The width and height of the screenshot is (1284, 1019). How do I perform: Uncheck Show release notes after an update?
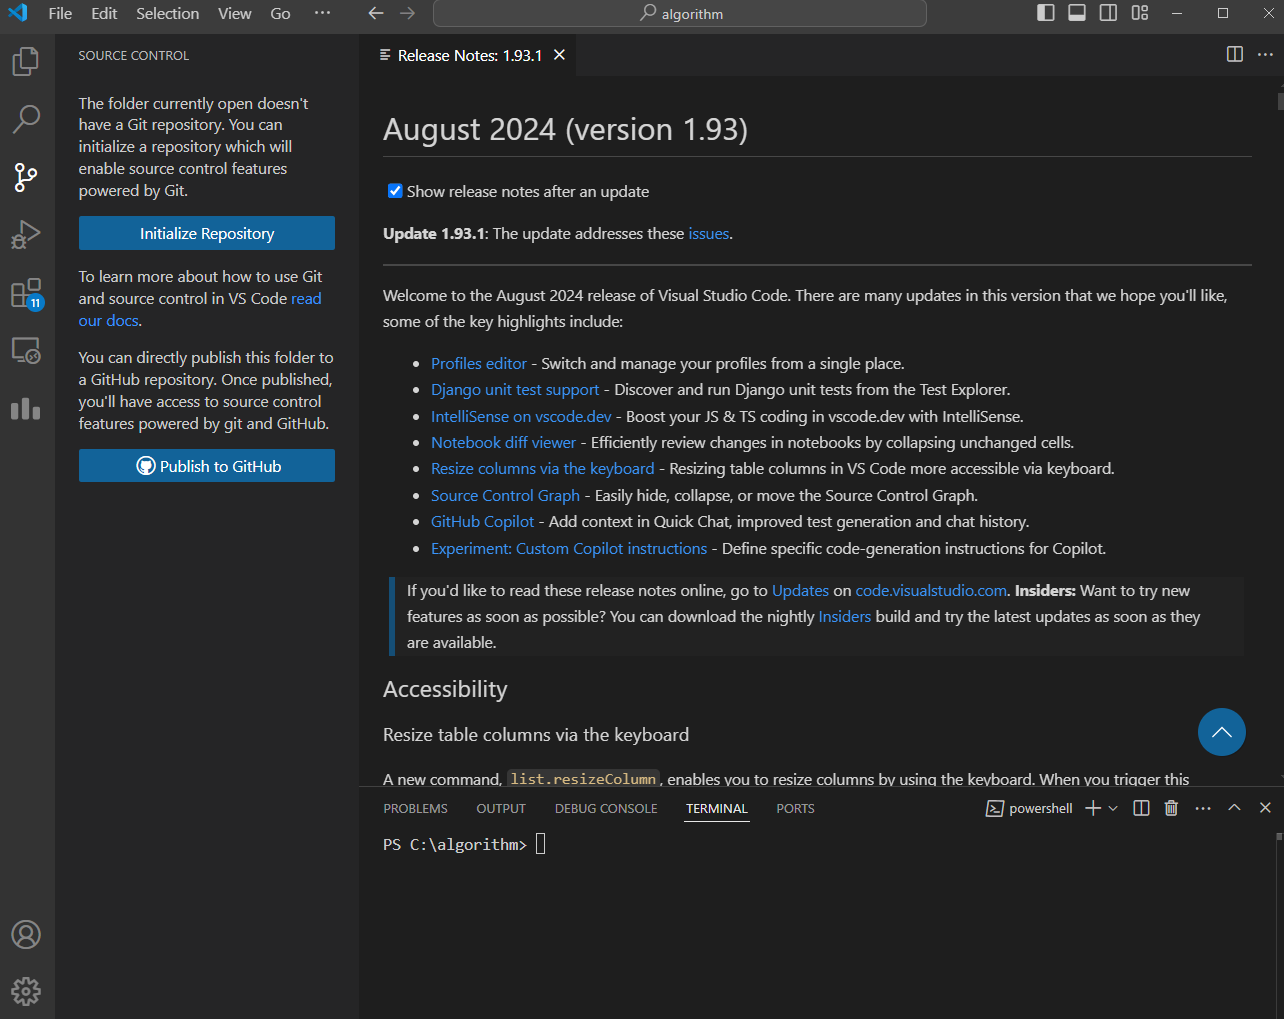pyautogui.click(x=395, y=191)
